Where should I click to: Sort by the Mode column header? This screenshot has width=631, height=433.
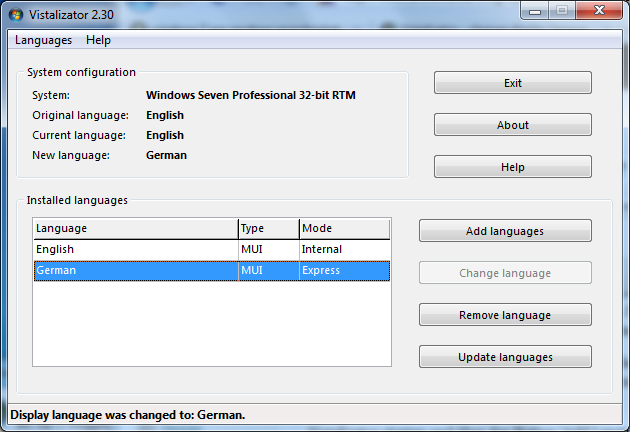[x=345, y=229]
